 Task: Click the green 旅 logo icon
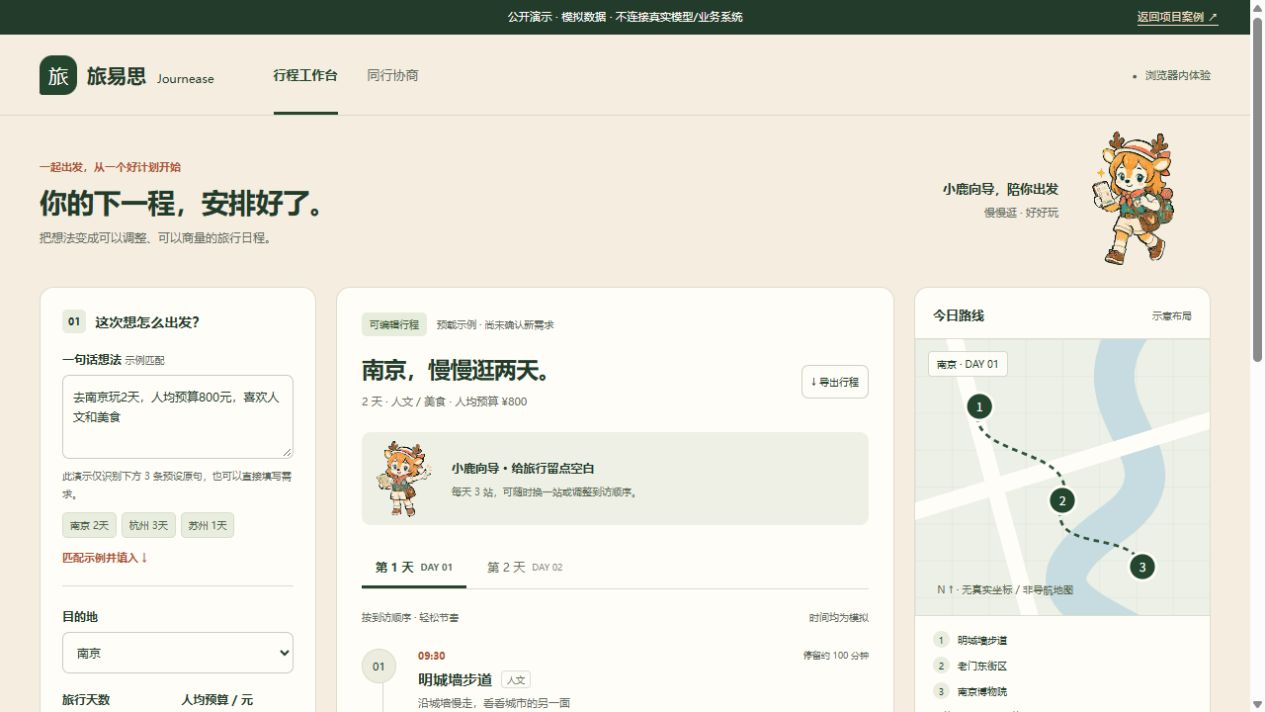click(x=58, y=75)
